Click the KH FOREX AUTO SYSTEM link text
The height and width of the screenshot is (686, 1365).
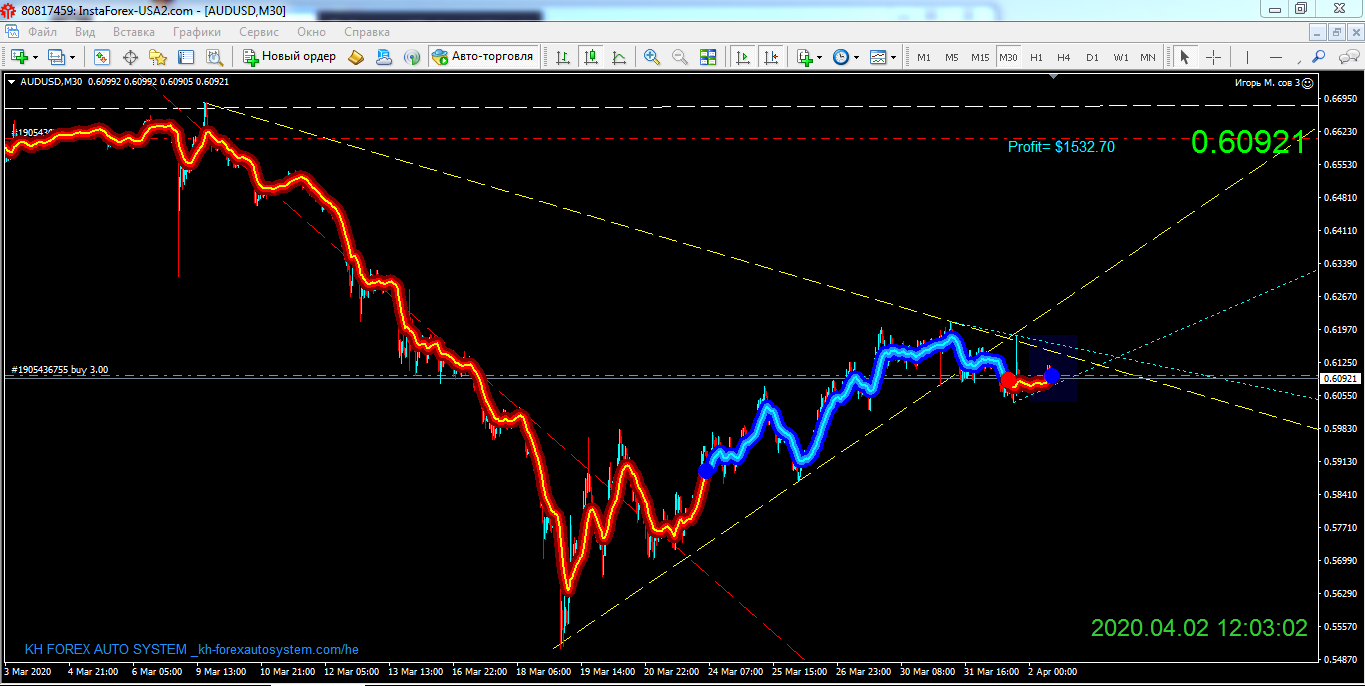[x=192, y=649]
